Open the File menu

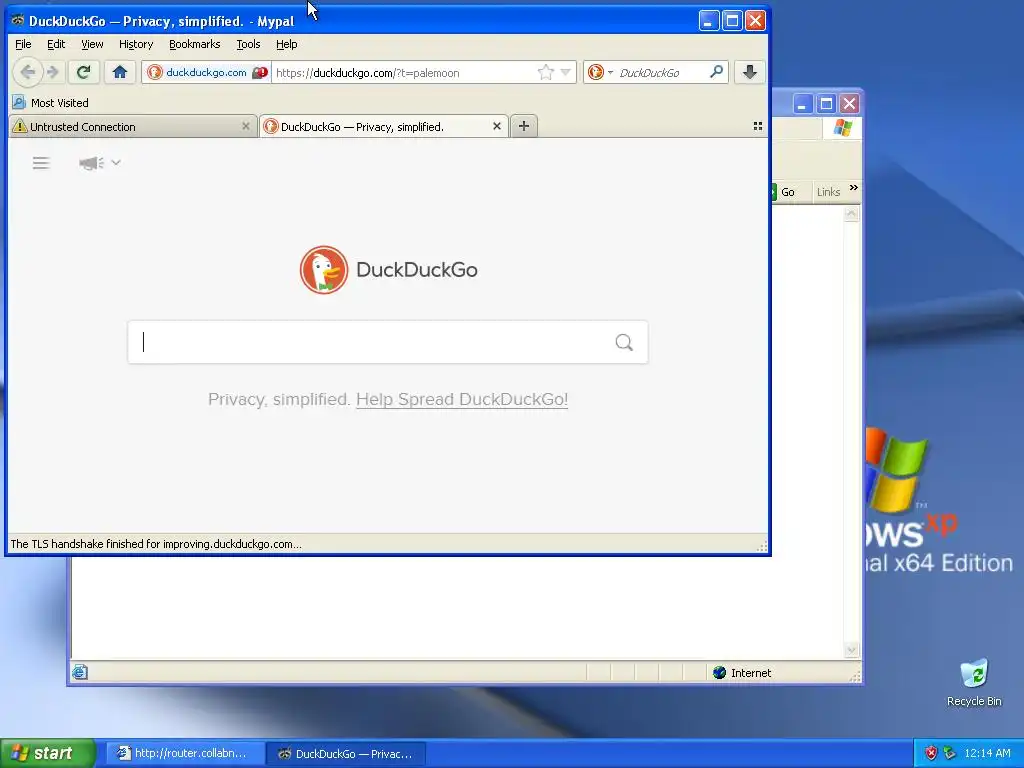pos(23,44)
